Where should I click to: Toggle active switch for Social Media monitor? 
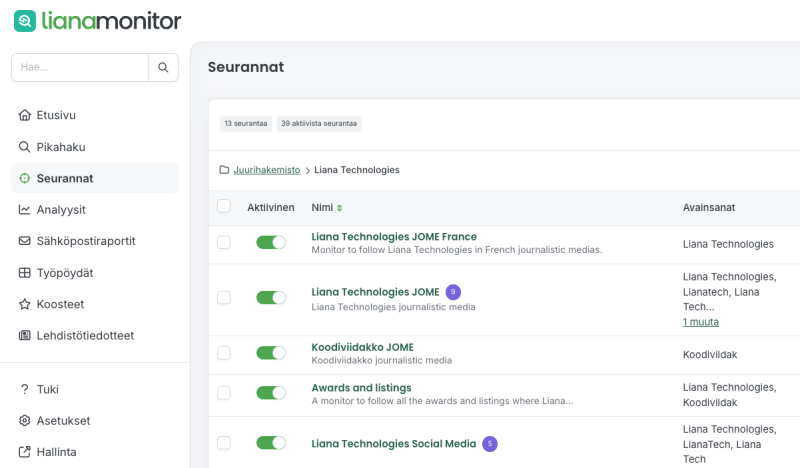(x=271, y=443)
